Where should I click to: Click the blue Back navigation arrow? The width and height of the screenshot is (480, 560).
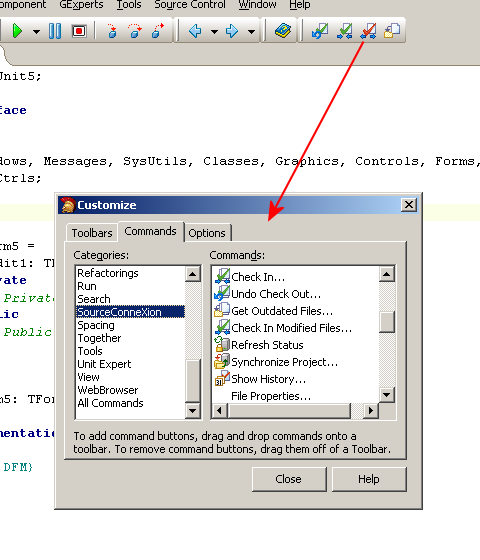pyautogui.click(x=195, y=31)
